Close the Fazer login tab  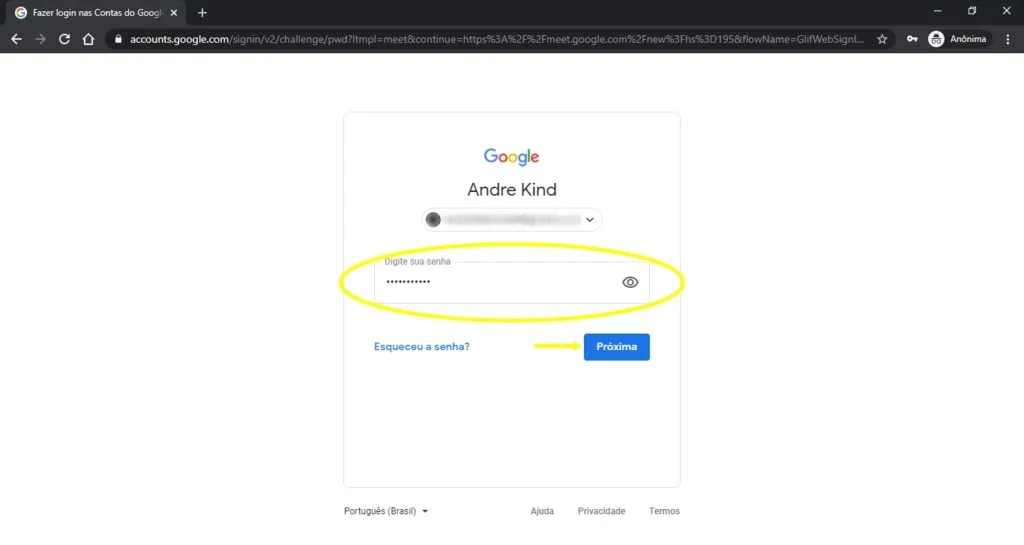[174, 12]
